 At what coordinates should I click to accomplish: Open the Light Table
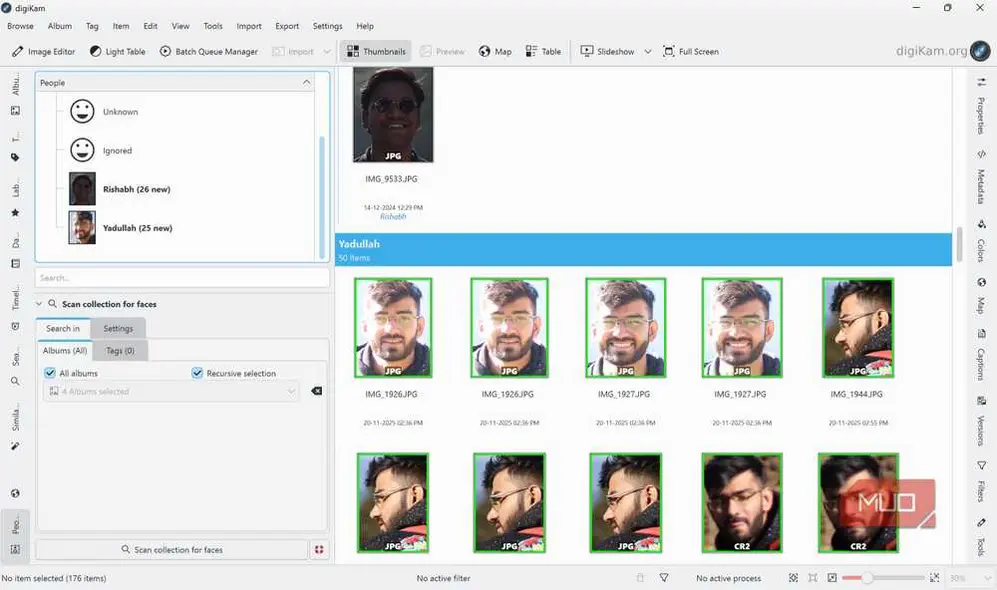tap(117, 51)
